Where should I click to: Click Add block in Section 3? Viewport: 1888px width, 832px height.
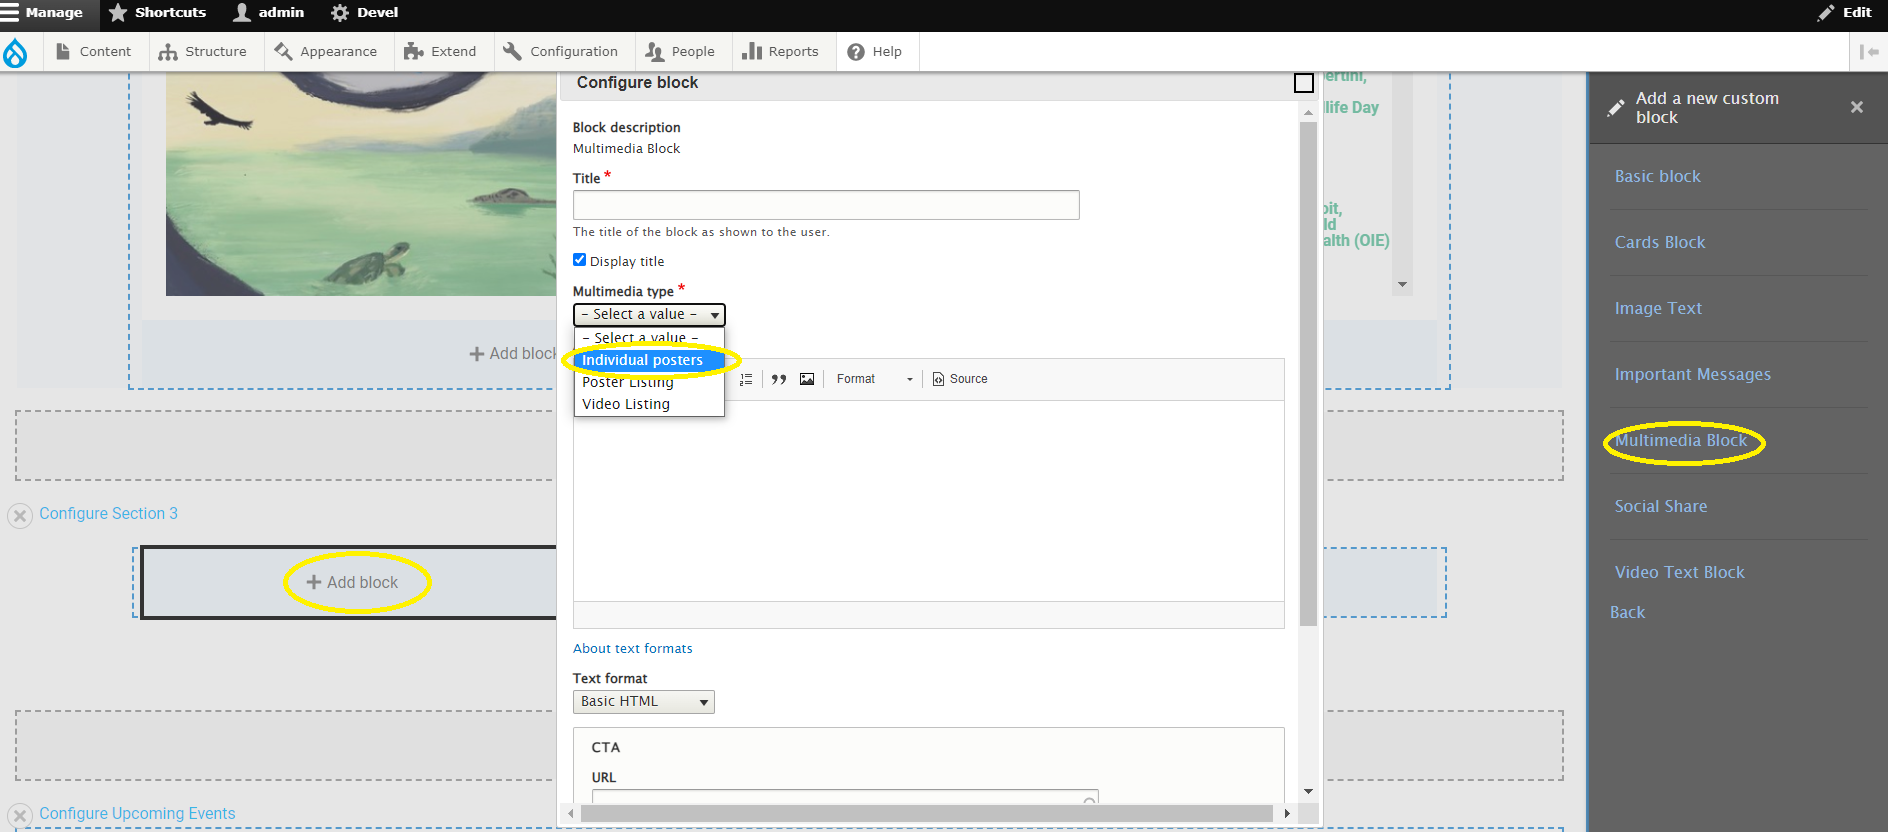[x=352, y=582]
